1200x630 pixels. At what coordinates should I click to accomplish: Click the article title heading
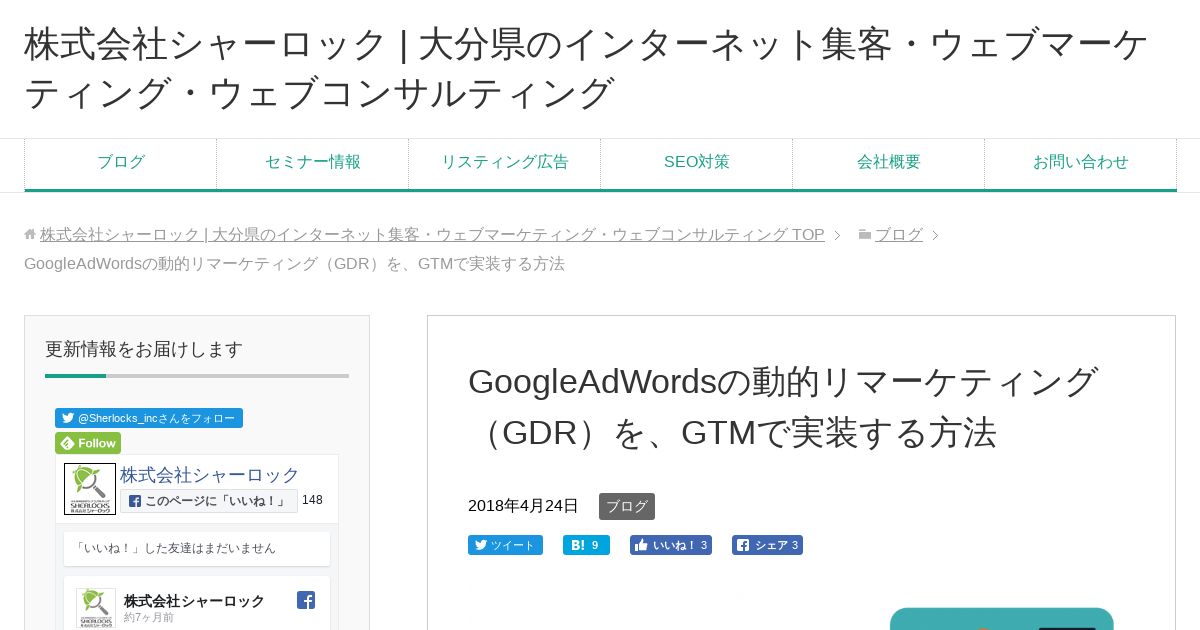tap(783, 407)
